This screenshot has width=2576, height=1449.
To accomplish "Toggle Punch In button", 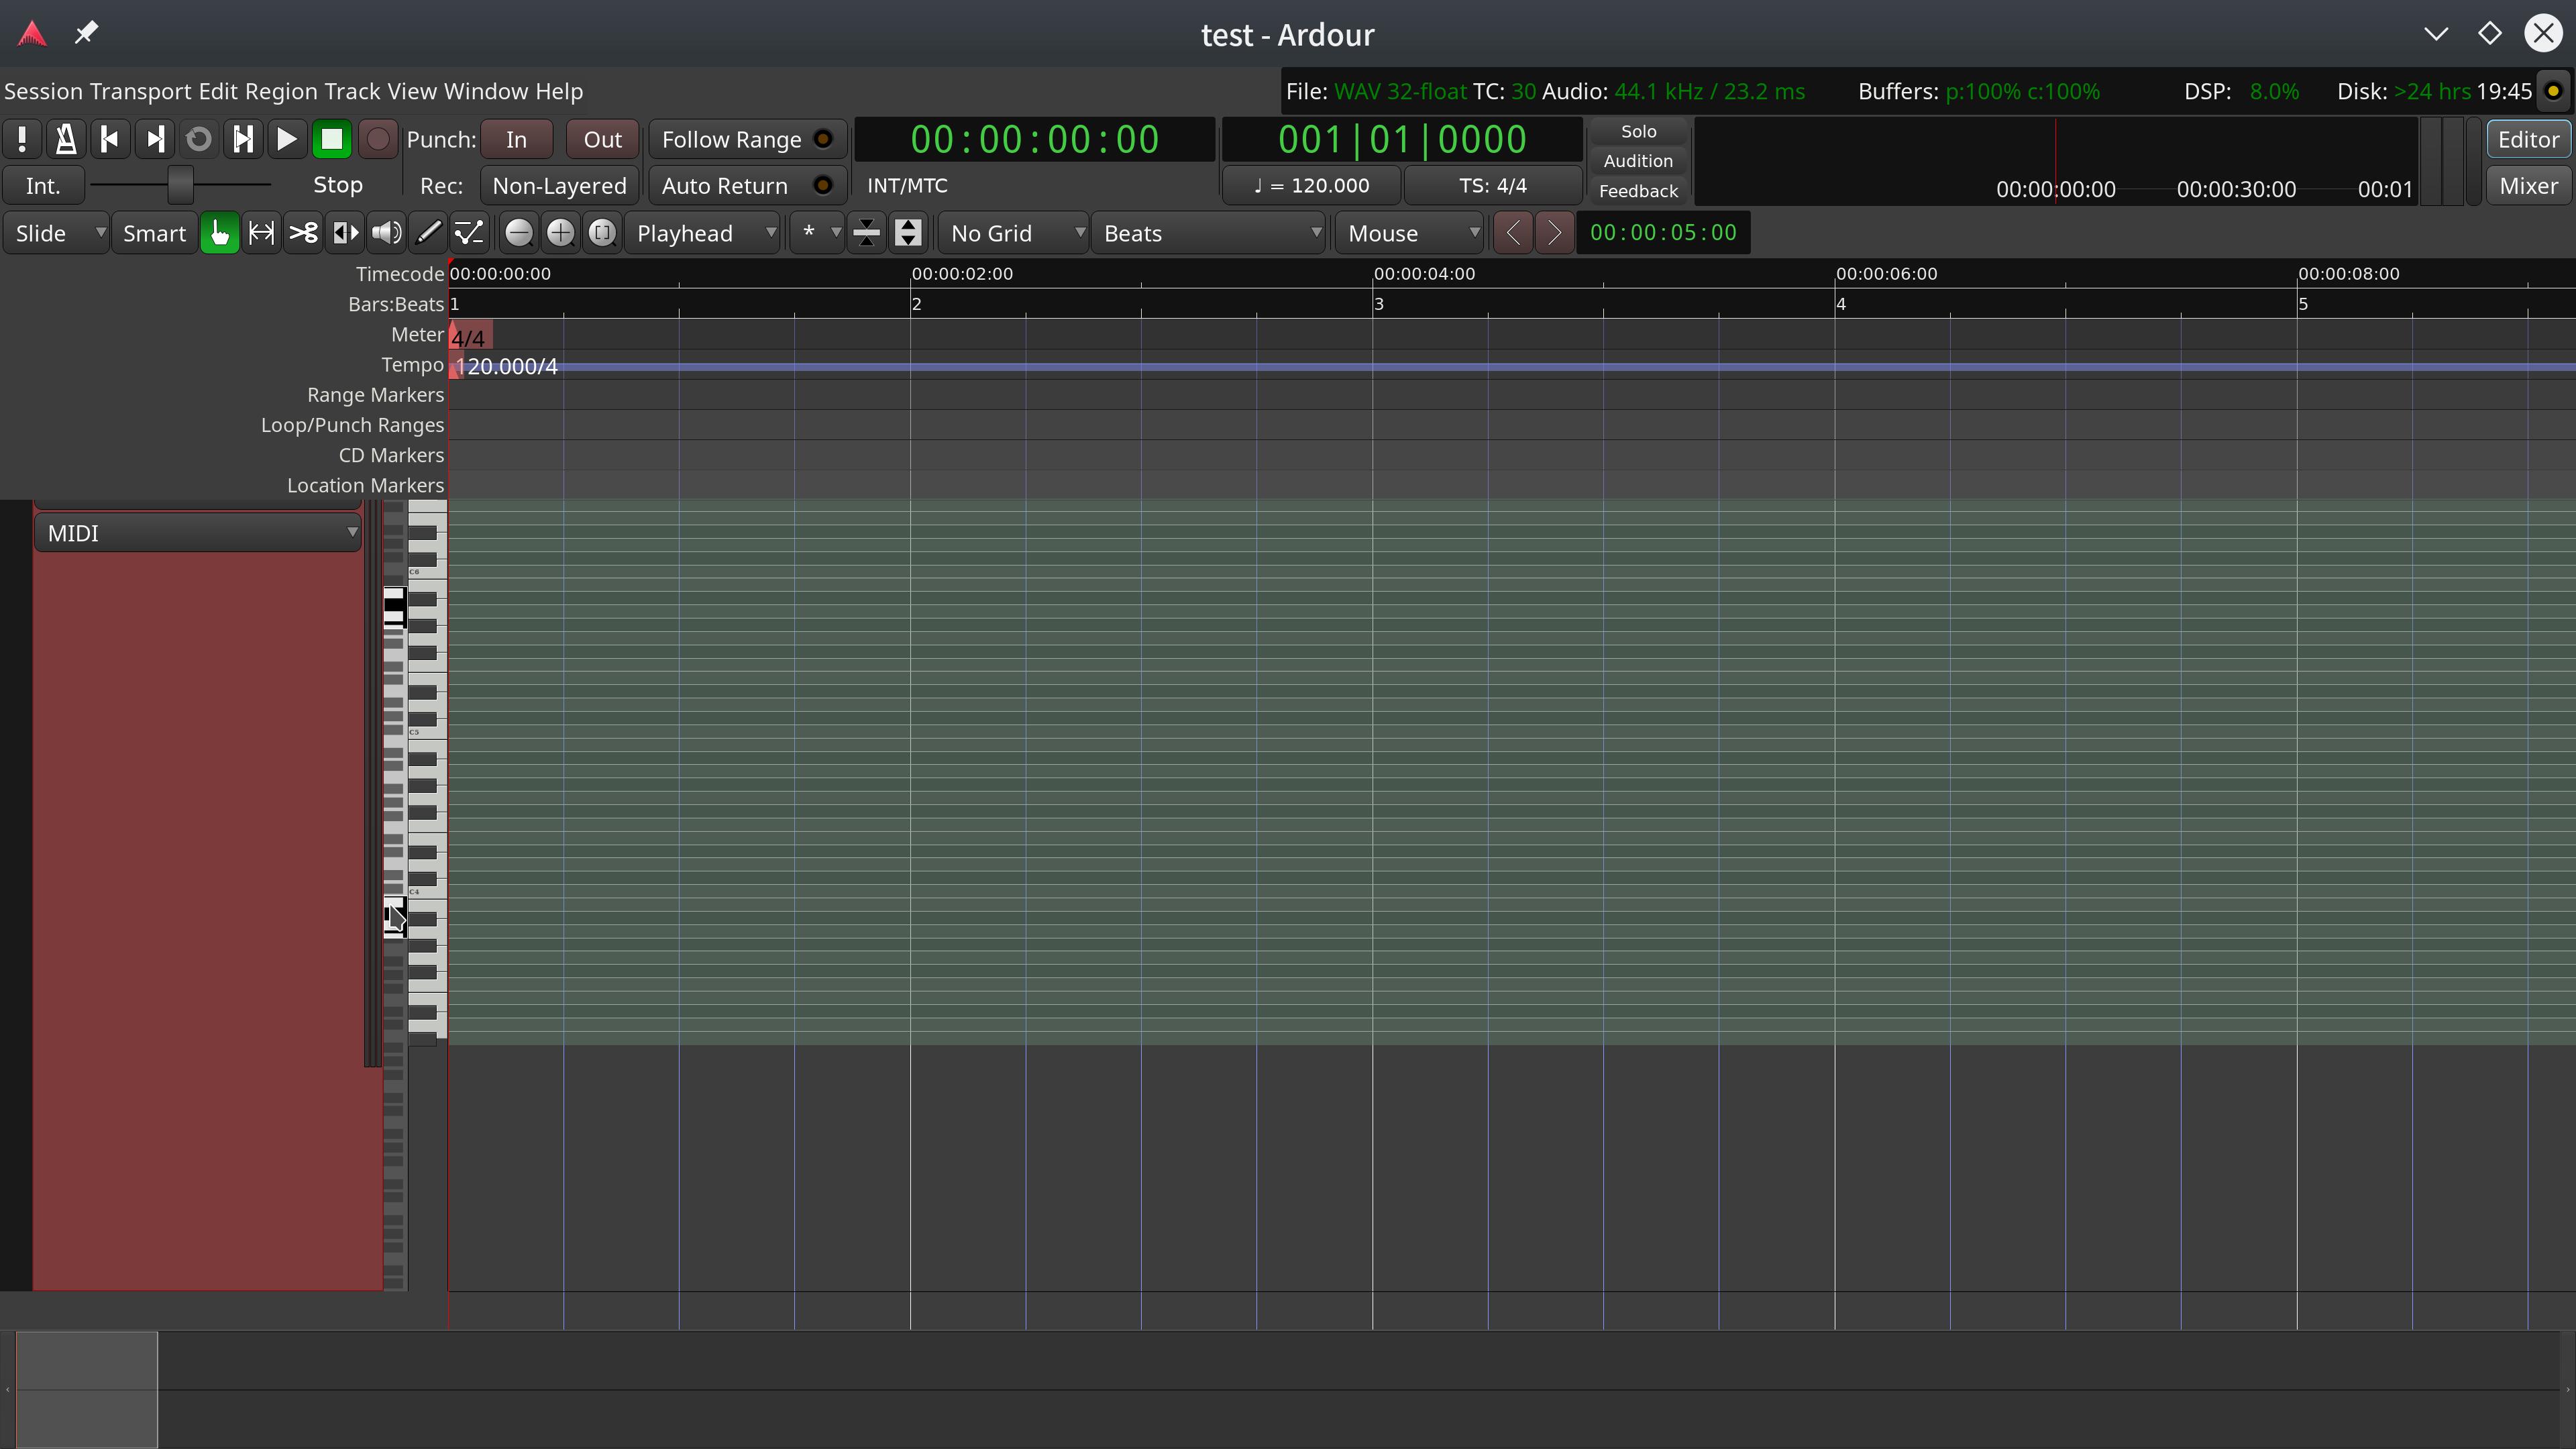I will coord(516,139).
